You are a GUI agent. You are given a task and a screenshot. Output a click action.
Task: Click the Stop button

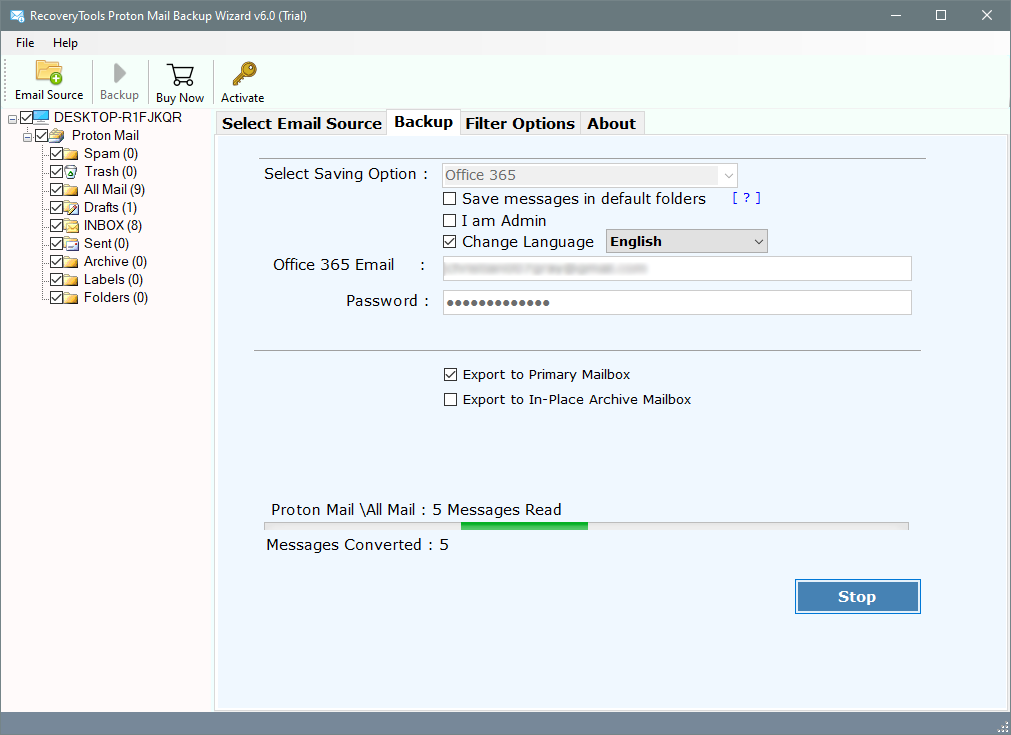[x=858, y=596]
